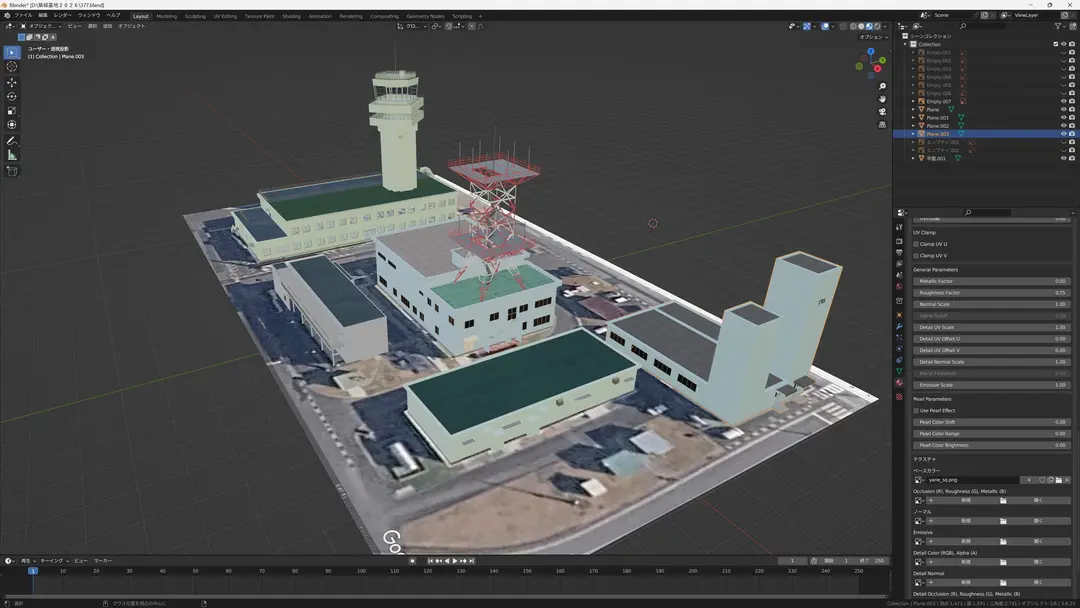
Task: Open the Material properties tab
Action: pos(899,383)
